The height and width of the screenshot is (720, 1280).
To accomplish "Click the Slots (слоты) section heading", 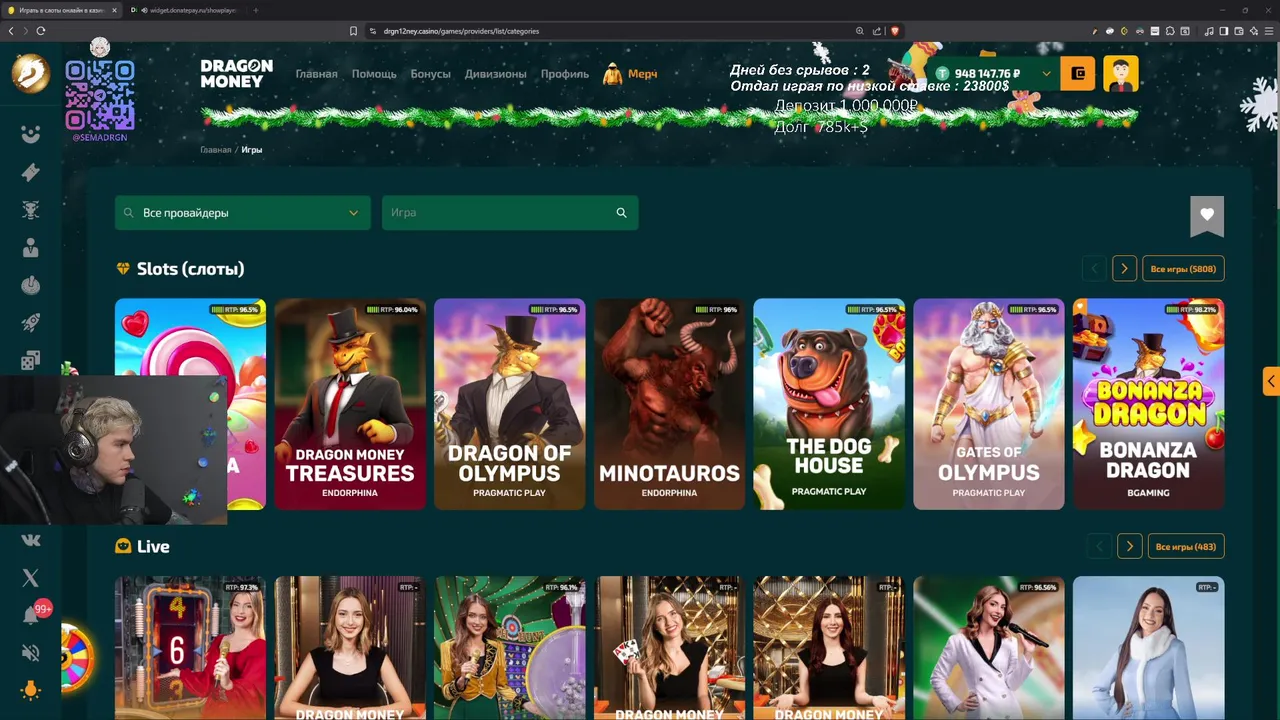I will pyautogui.click(x=190, y=269).
